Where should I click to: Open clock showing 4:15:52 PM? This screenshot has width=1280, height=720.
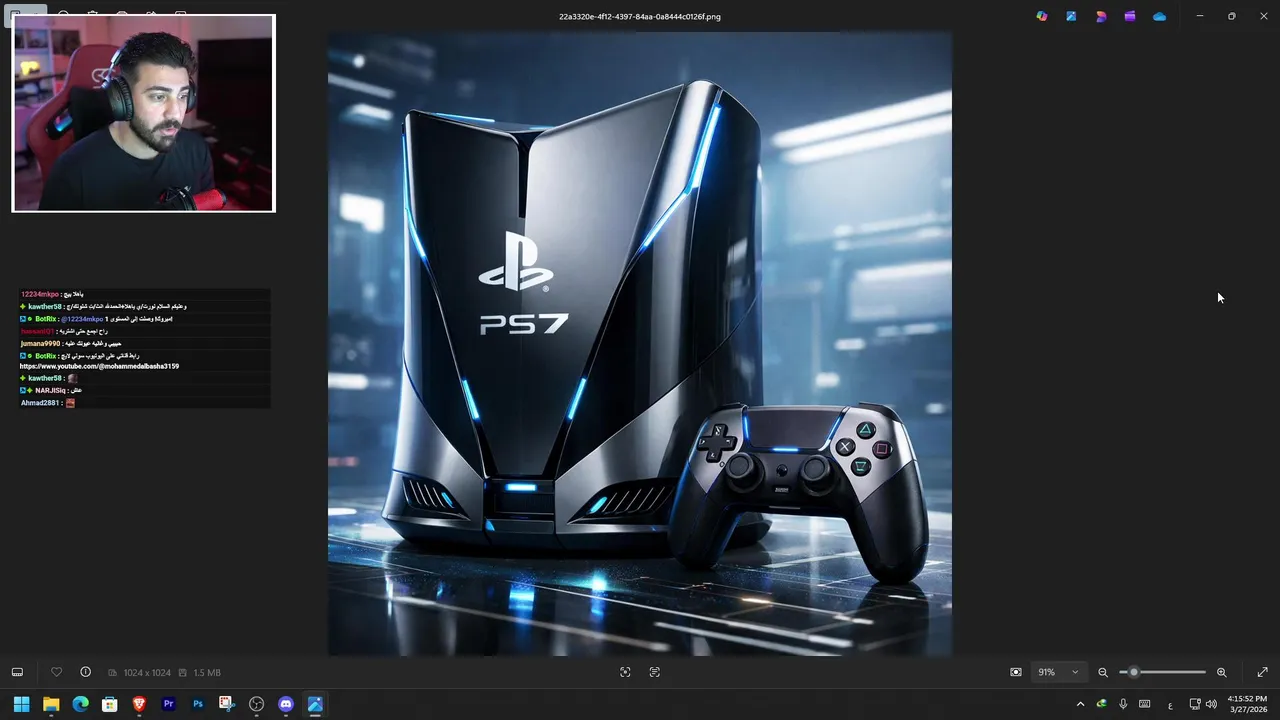pyautogui.click(x=1248, y=704)
